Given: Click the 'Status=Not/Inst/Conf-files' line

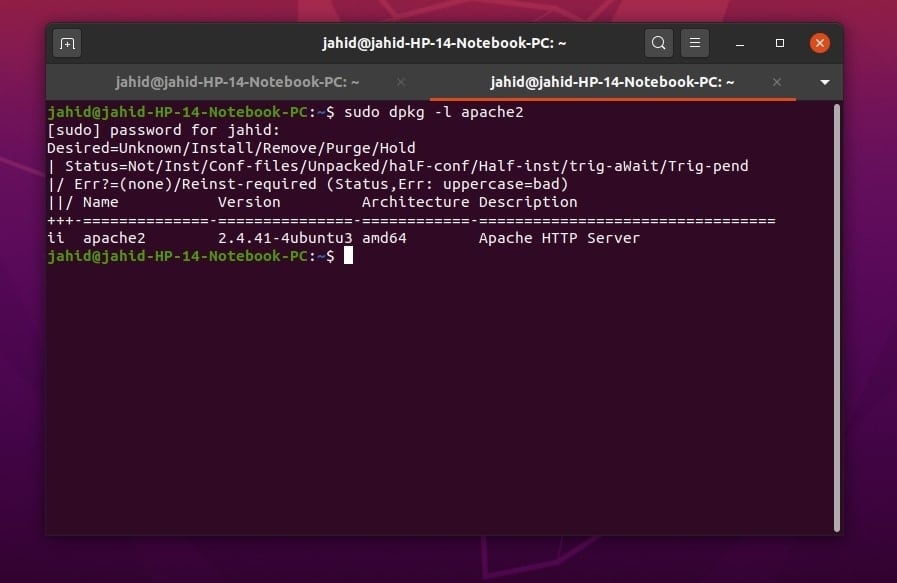Looking at the screenshot, I should [398, 166].
